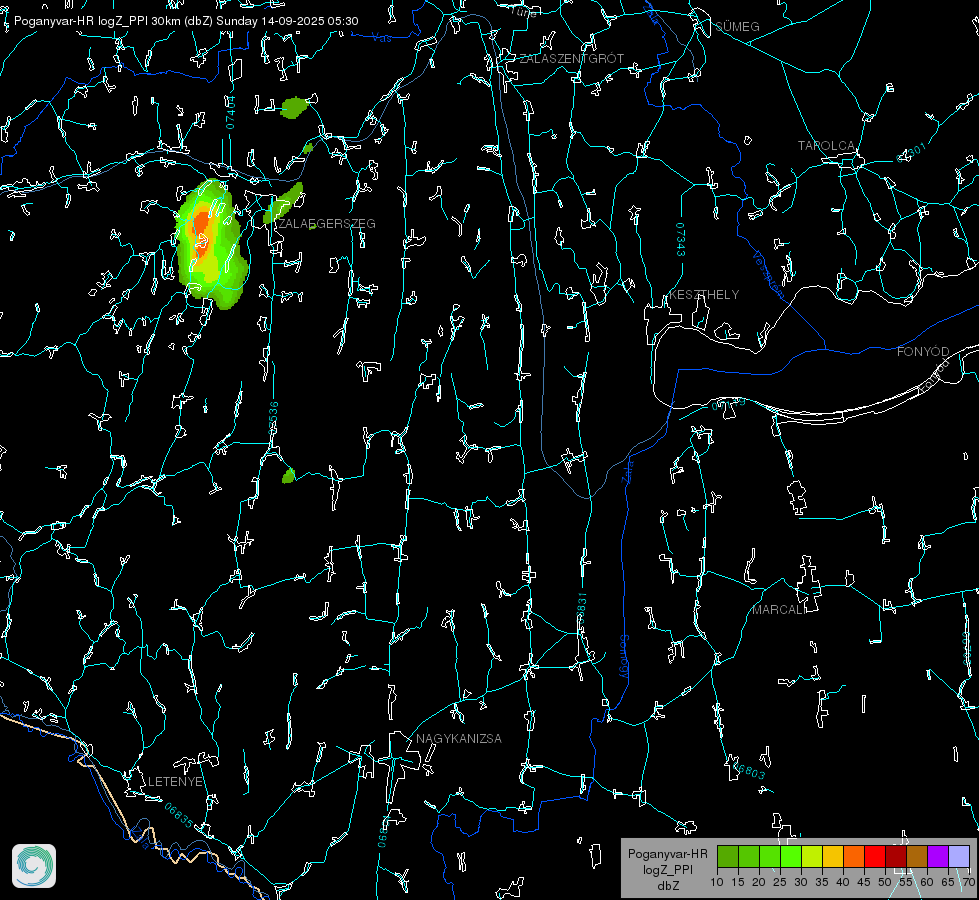Viewport: 979px width, 900px height.
Task: Click the legend dbZ unit label
Action: coord(668,886)
